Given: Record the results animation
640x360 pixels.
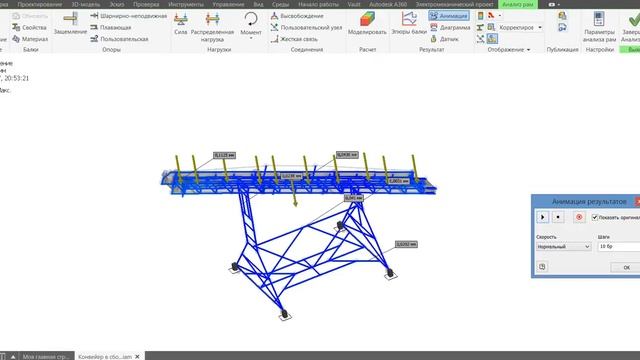Looking at the screenshot, I should (579, 217).
